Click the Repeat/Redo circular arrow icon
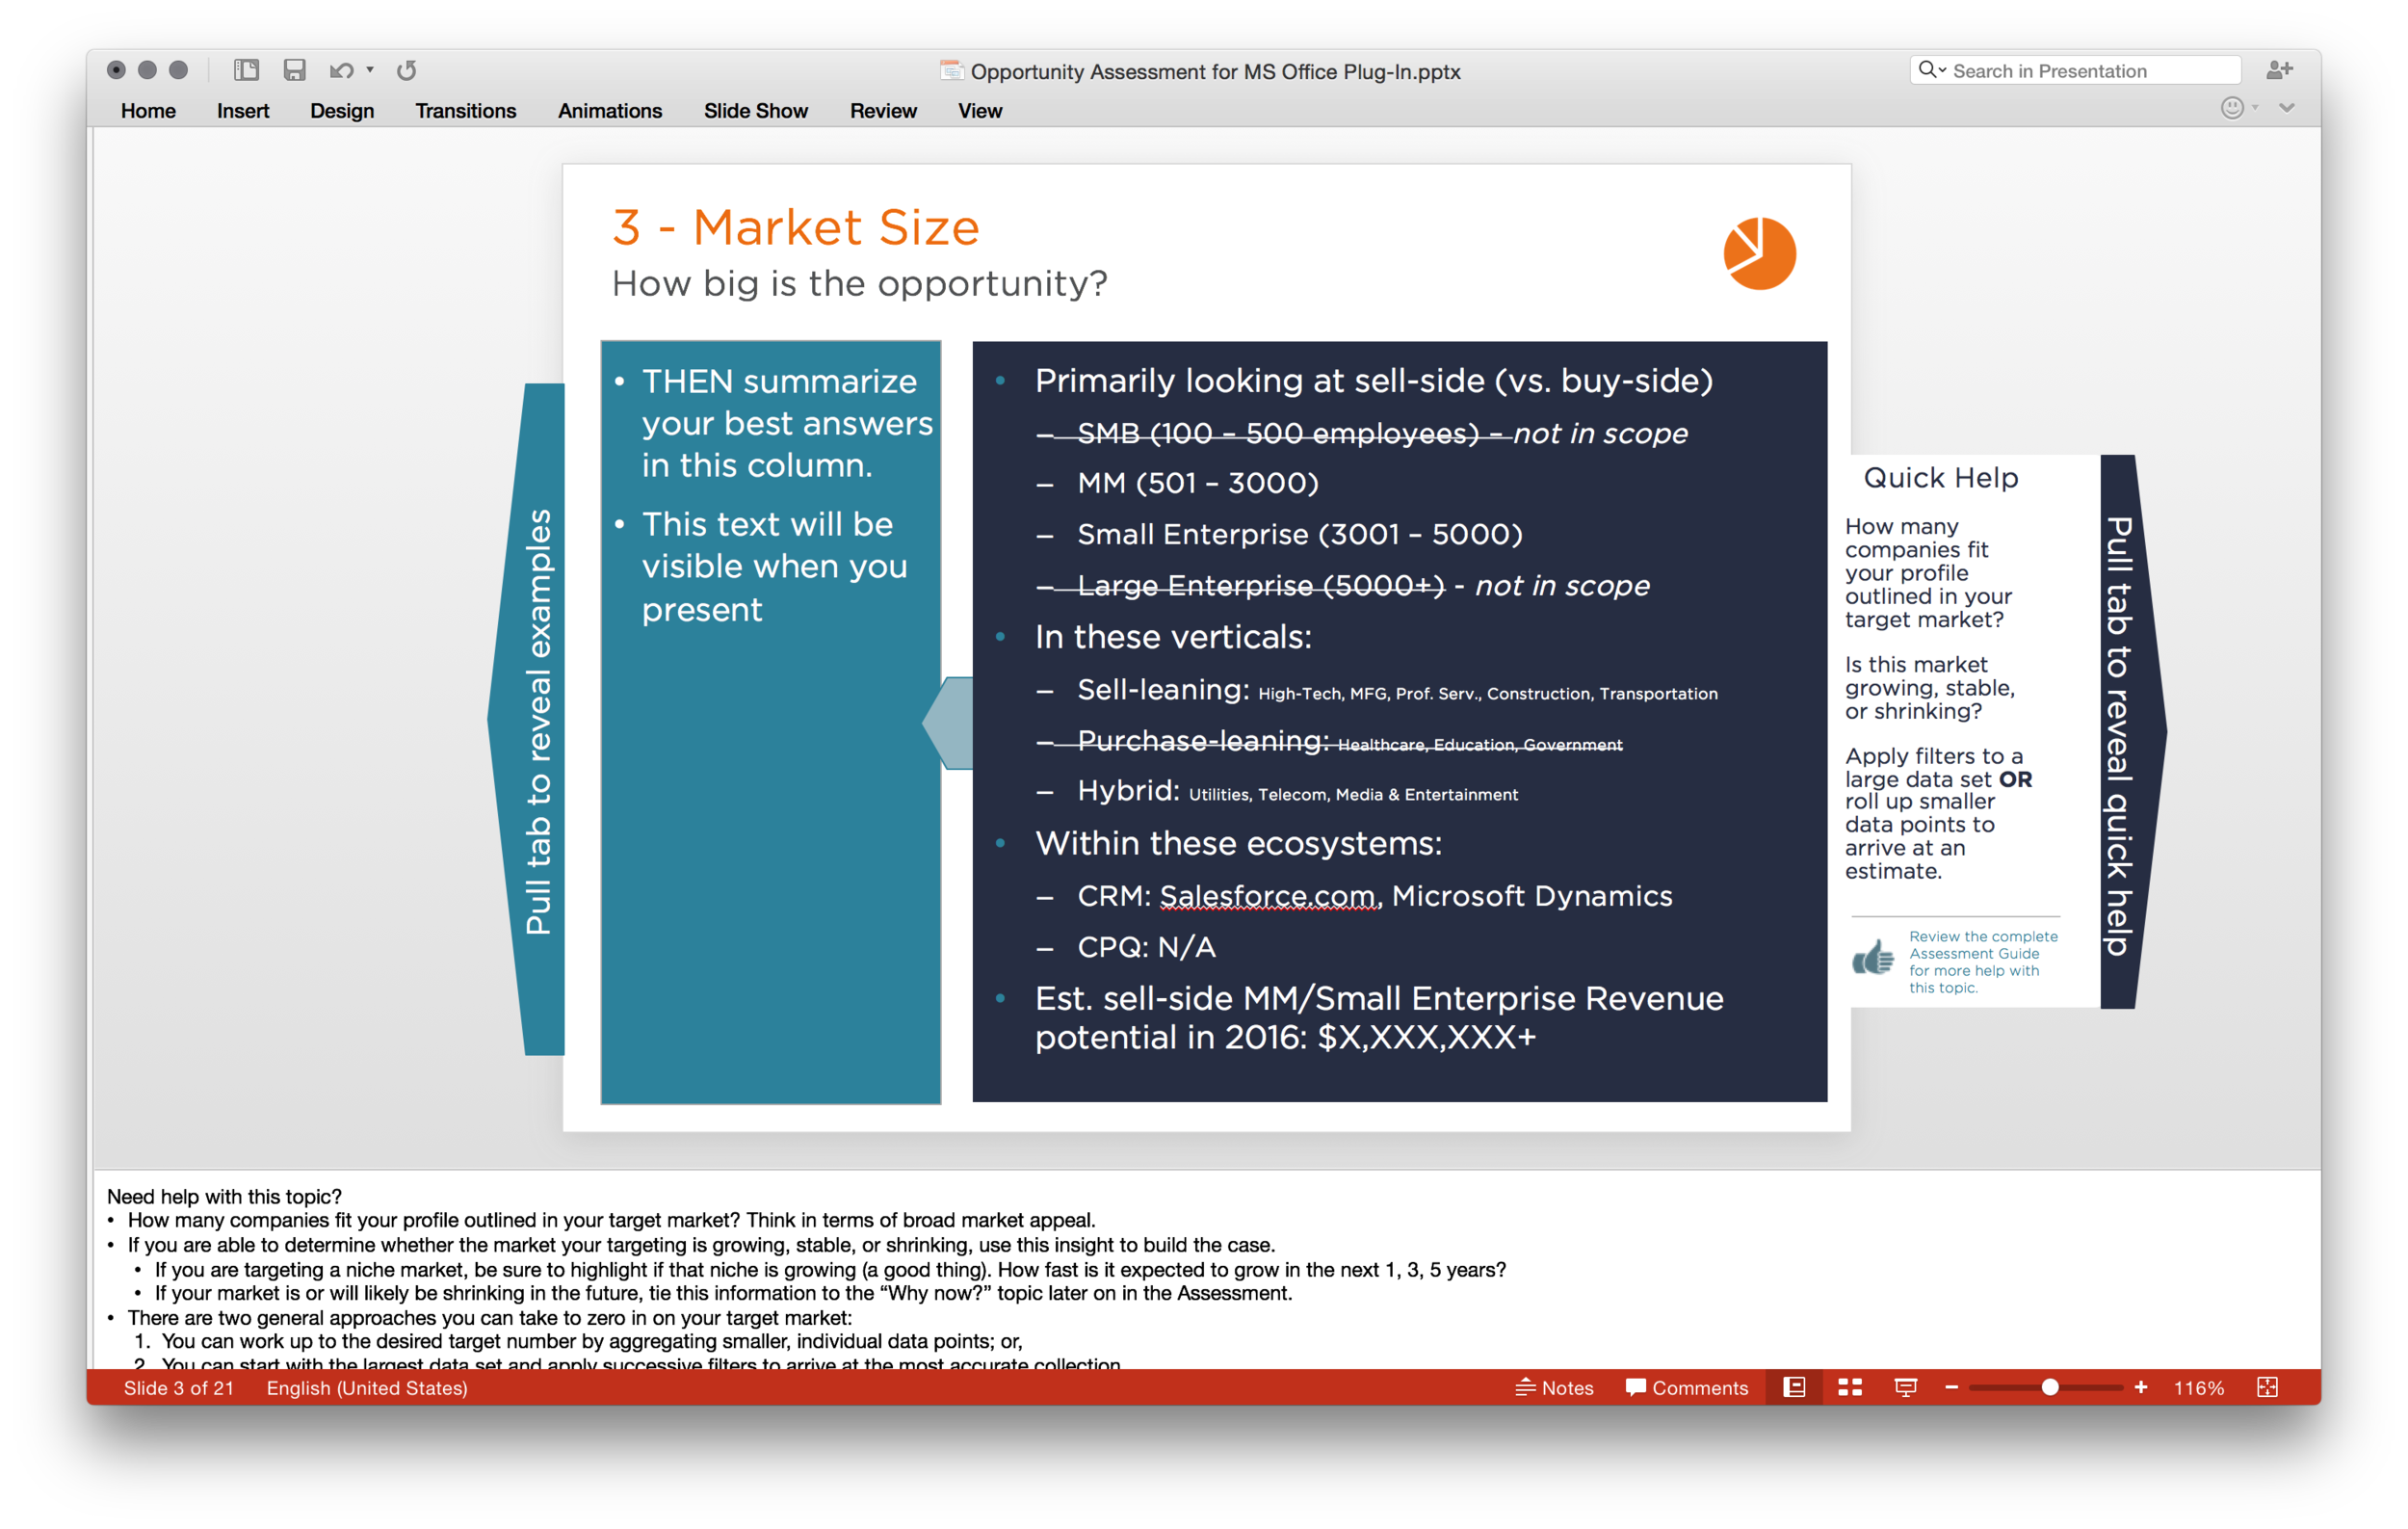The image size is (2408, 1529). (406, 70)
